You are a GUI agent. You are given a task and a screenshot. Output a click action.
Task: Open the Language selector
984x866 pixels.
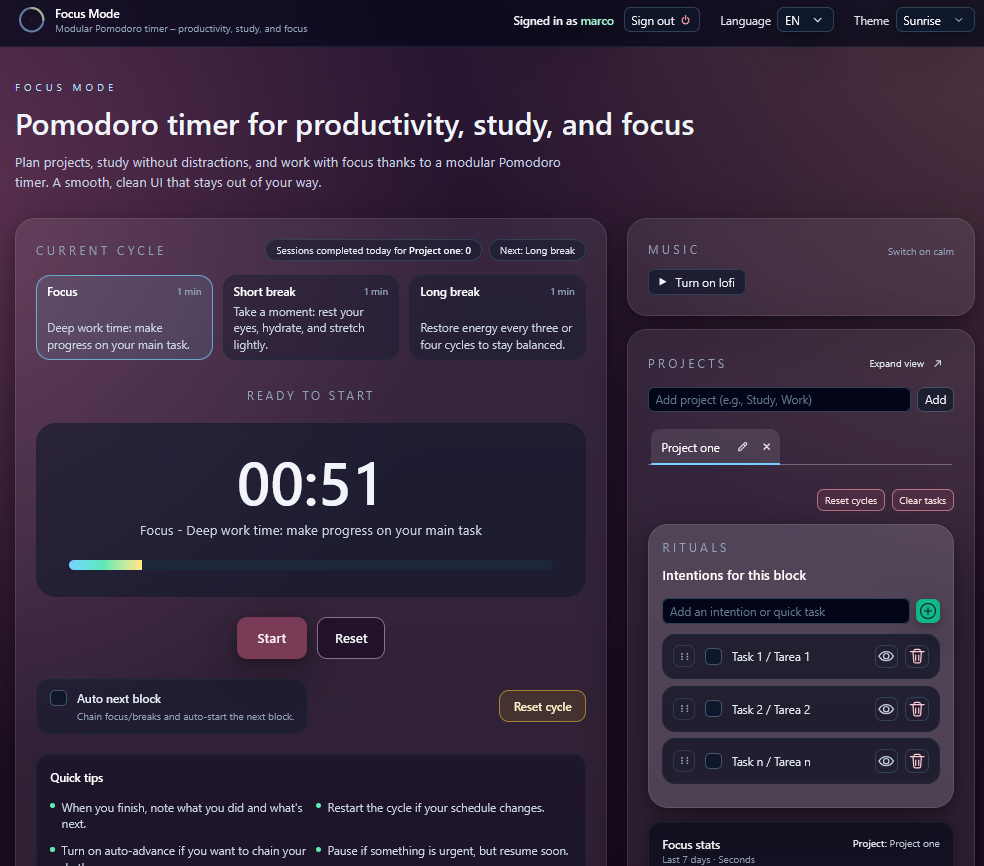805,20
